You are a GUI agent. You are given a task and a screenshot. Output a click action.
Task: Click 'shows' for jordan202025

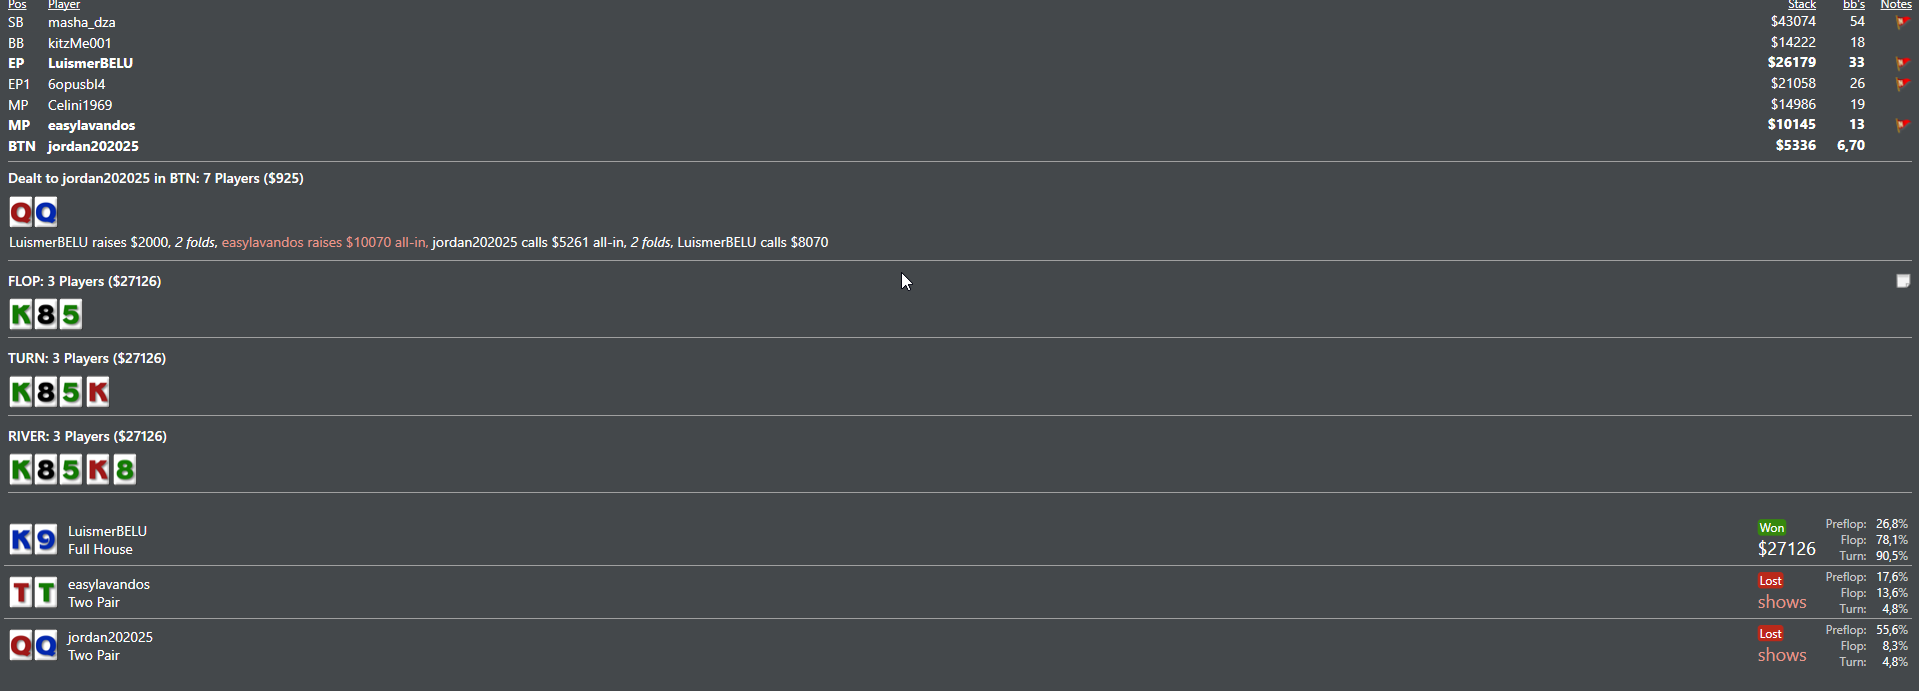pyautogui.click(x=1782, y=655)
